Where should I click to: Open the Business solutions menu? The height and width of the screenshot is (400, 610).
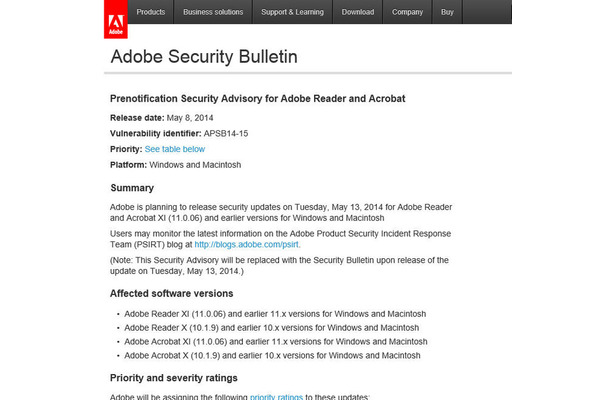[213, 12]
